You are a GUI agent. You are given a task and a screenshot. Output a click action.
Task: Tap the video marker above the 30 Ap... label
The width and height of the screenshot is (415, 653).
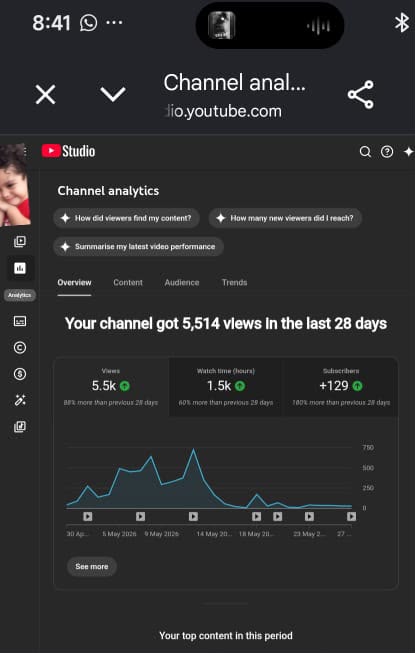click(x=87, y=516)
